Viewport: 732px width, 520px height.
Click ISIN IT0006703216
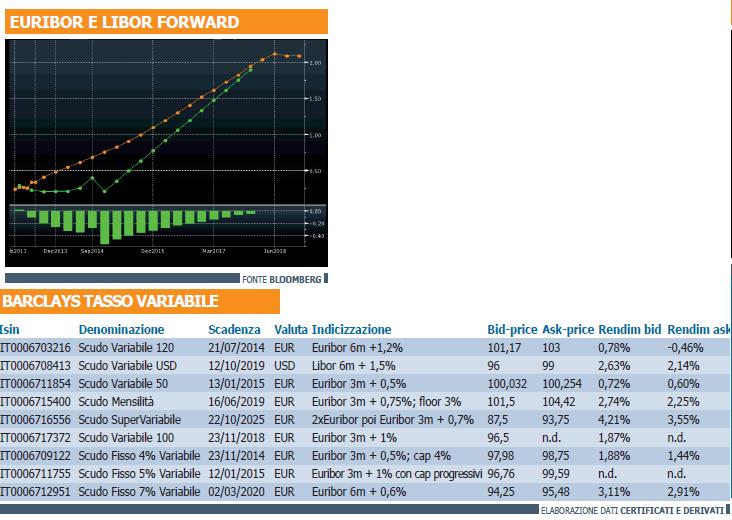click(35, 348)
